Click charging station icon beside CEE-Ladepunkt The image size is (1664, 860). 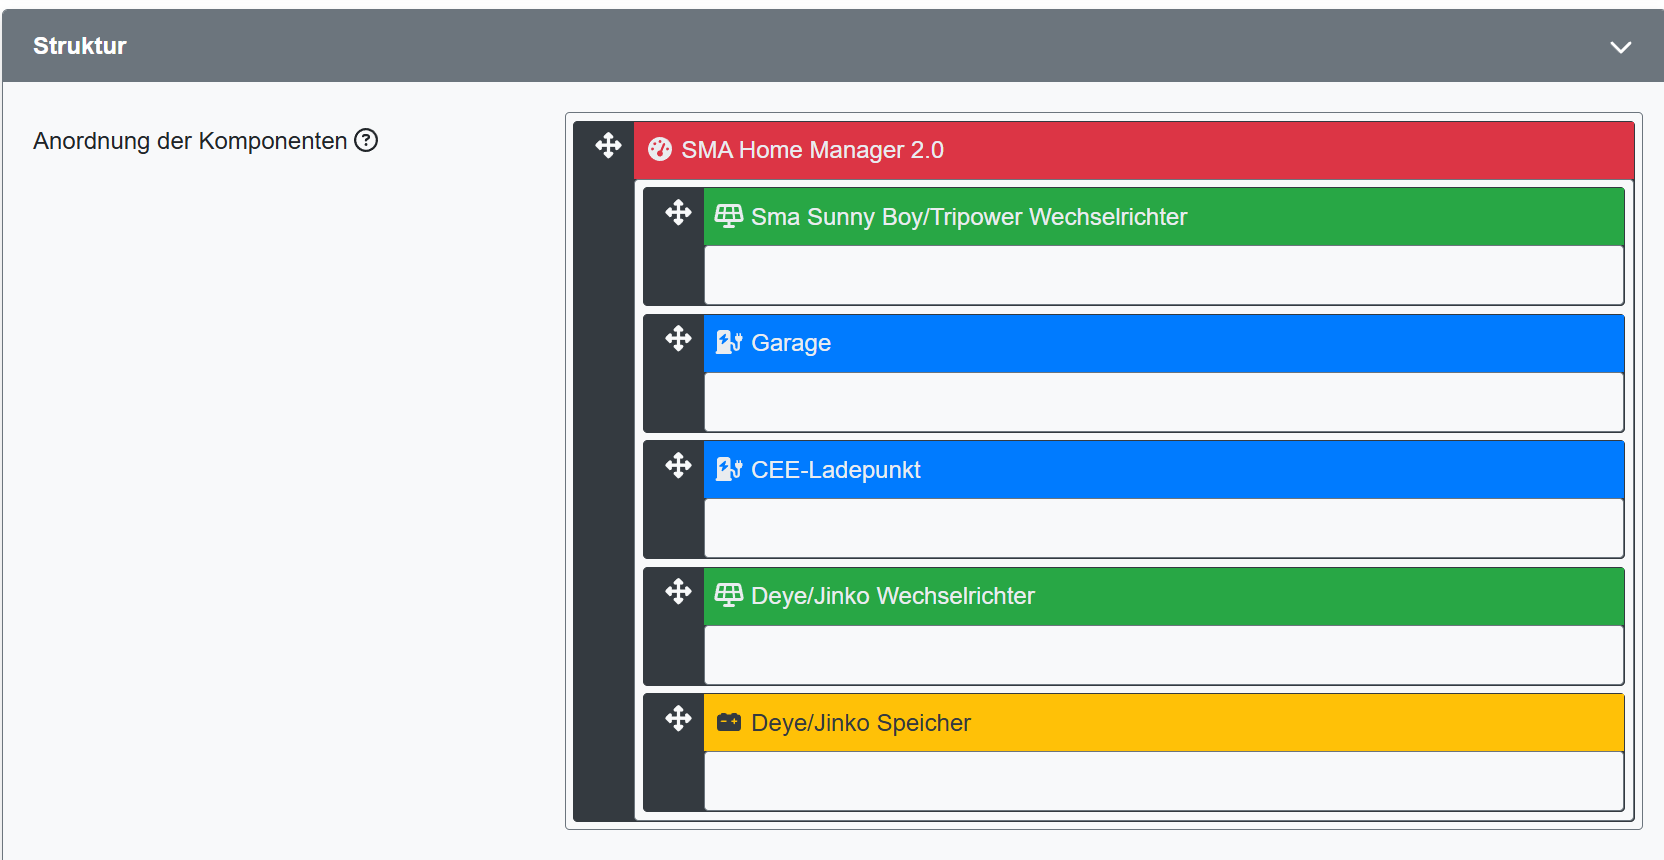pos(729,469)
